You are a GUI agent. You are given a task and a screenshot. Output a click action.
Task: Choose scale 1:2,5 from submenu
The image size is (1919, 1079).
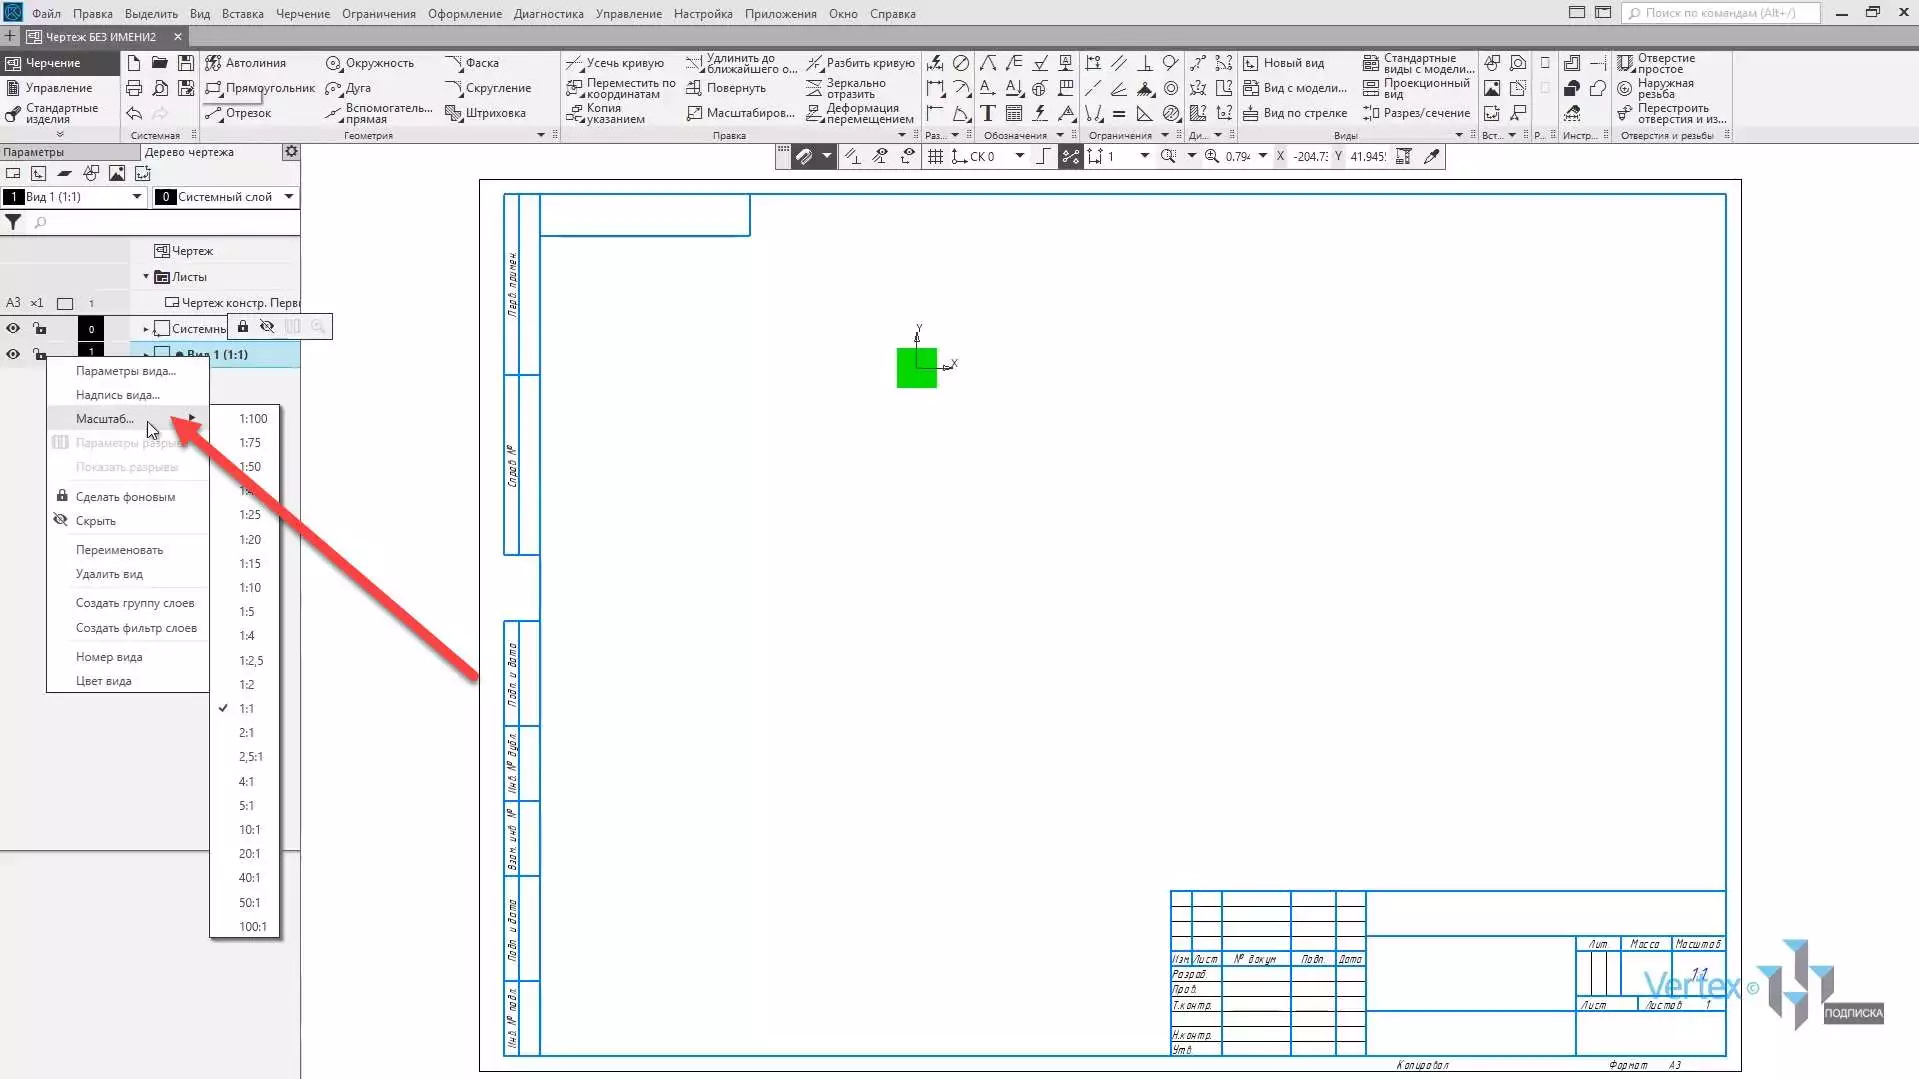(251, 661)
